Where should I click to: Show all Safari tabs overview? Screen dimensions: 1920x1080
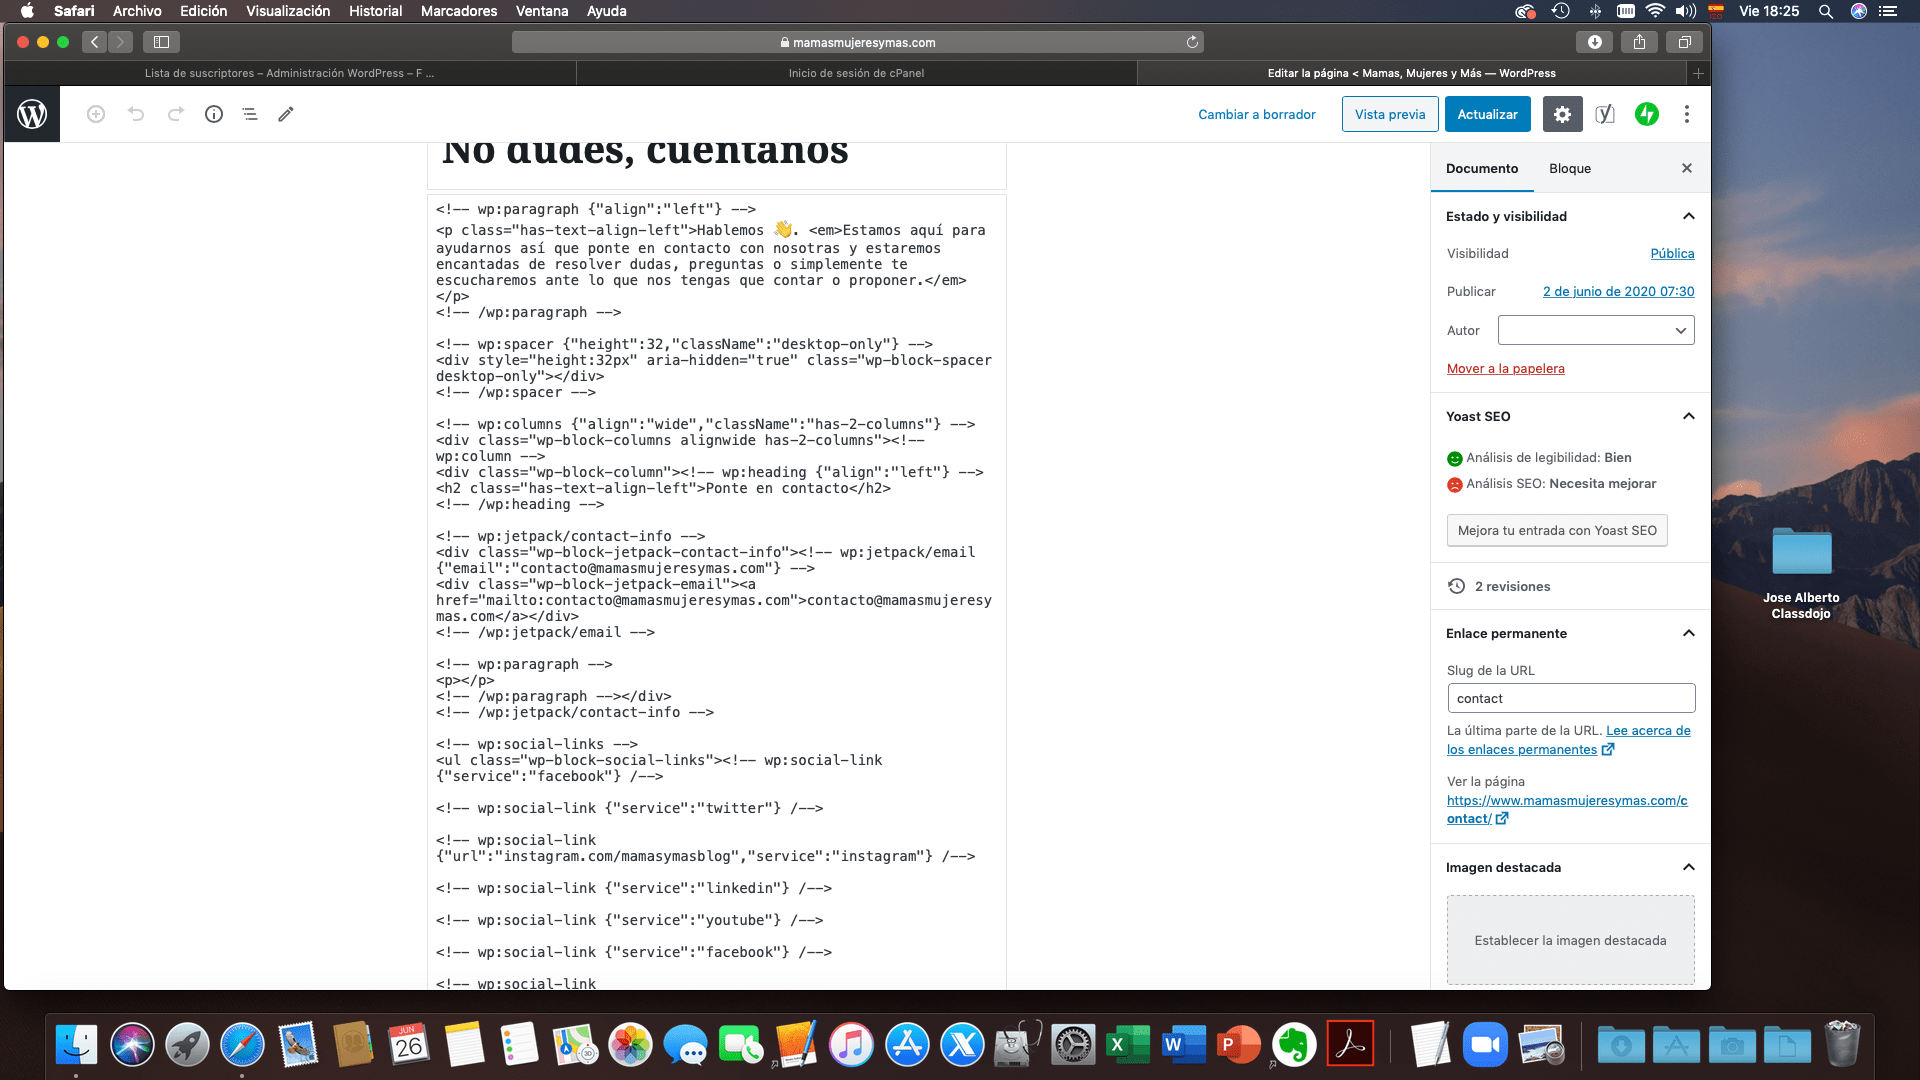pyautogui.click(x=1684, y=42)
